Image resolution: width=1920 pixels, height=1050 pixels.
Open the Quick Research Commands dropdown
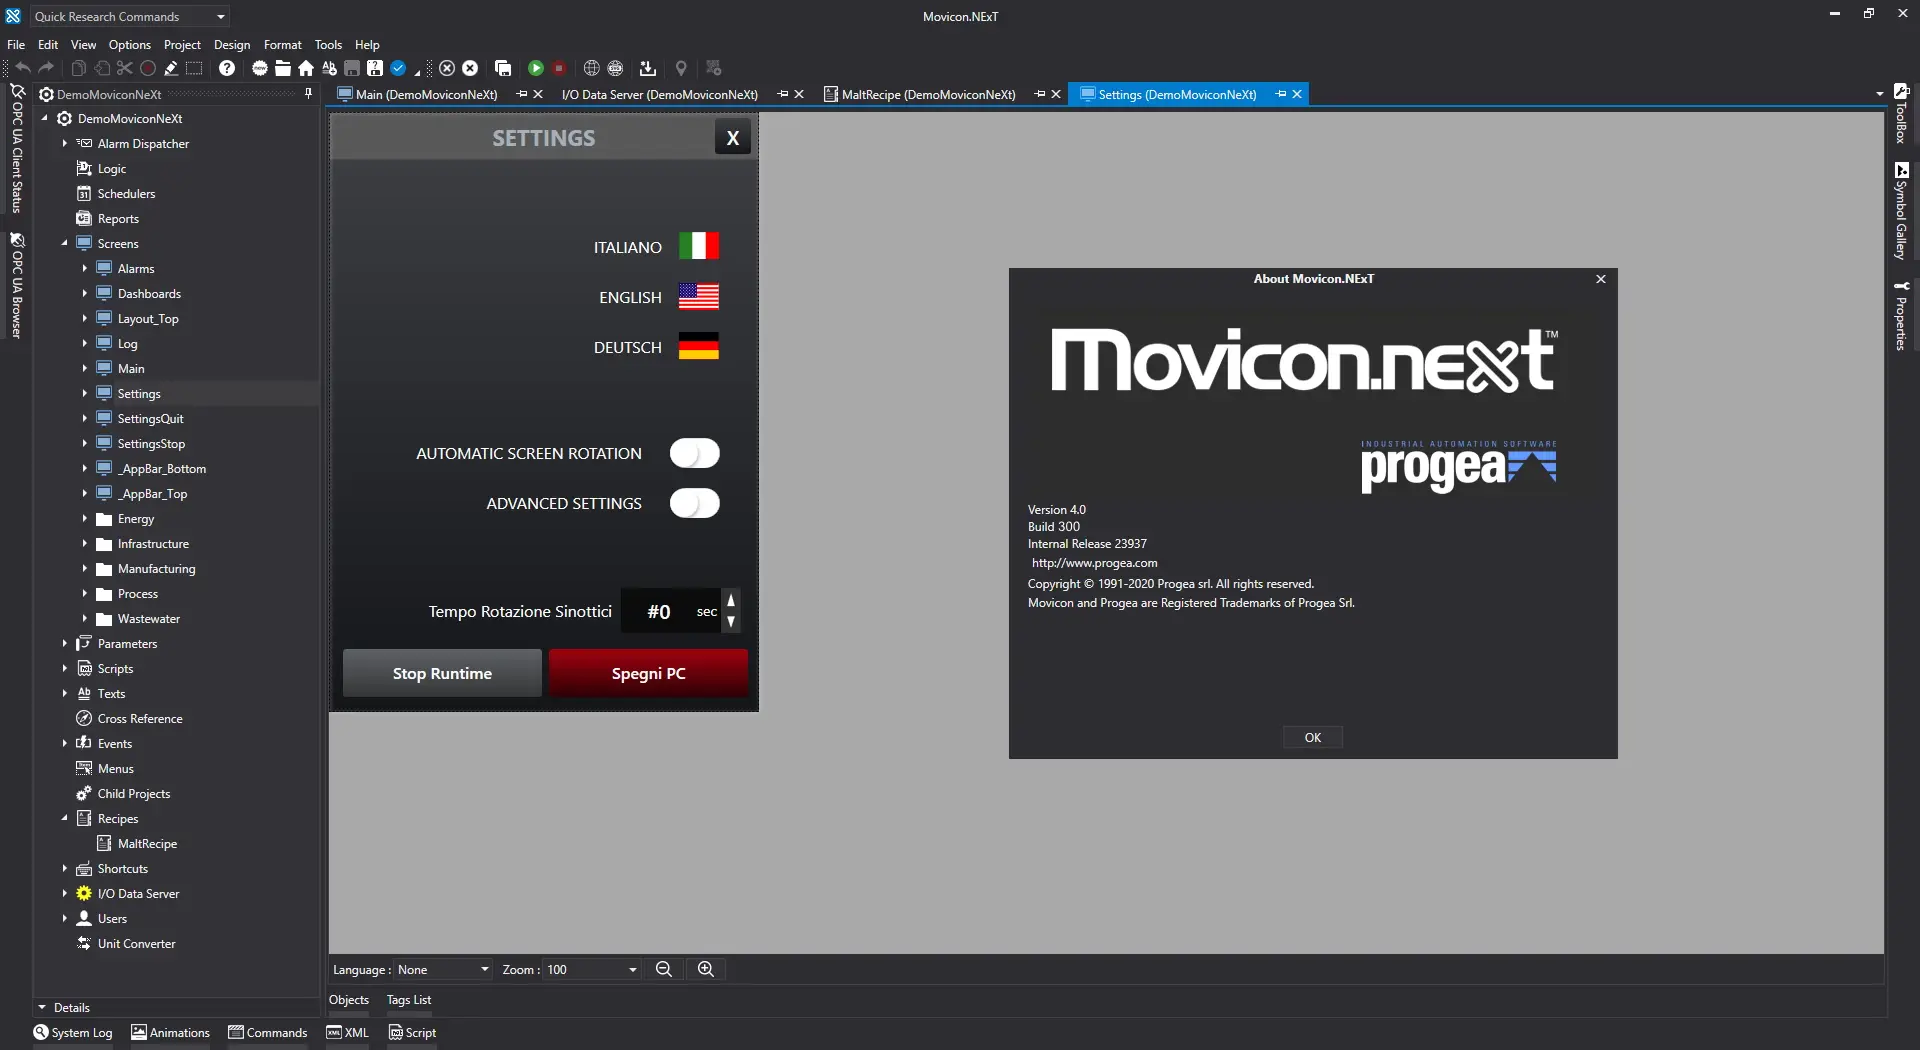(130, 16)
